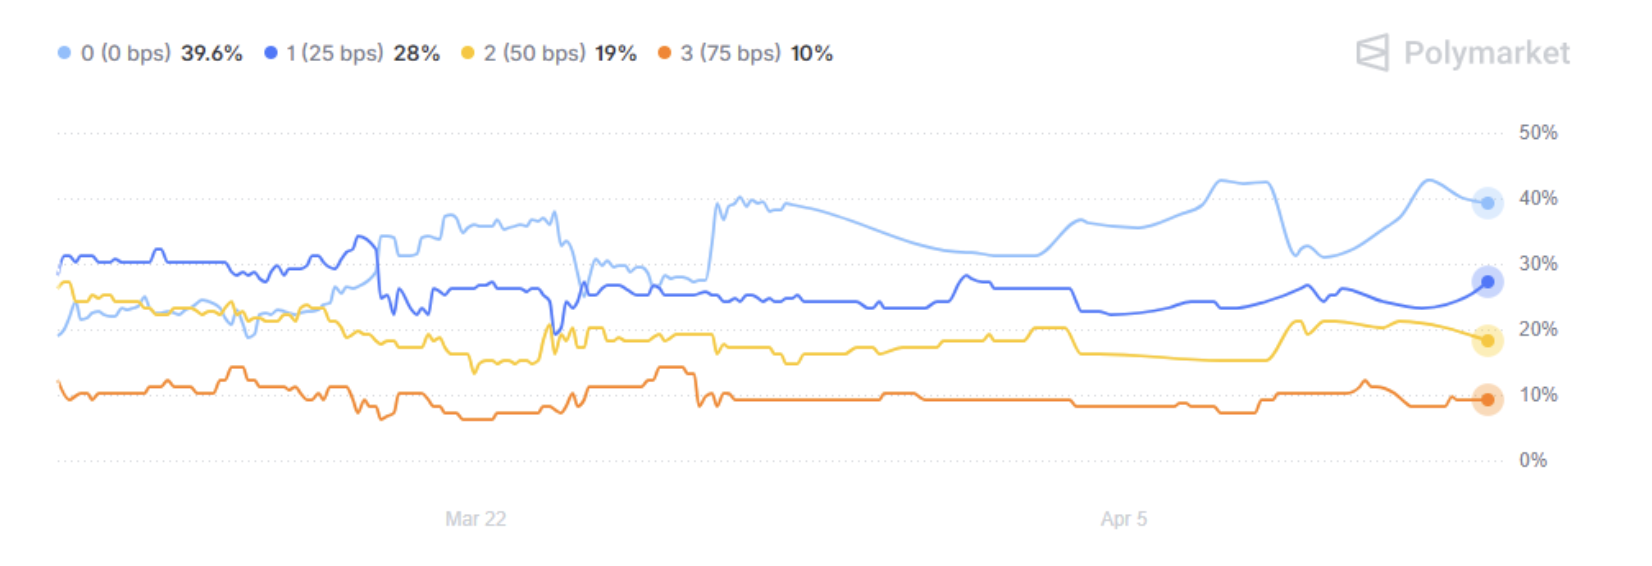The width and height of the screenshot is (1652, 566).
Task: Click the Apr 5 date label
Action: [1123, 519]
